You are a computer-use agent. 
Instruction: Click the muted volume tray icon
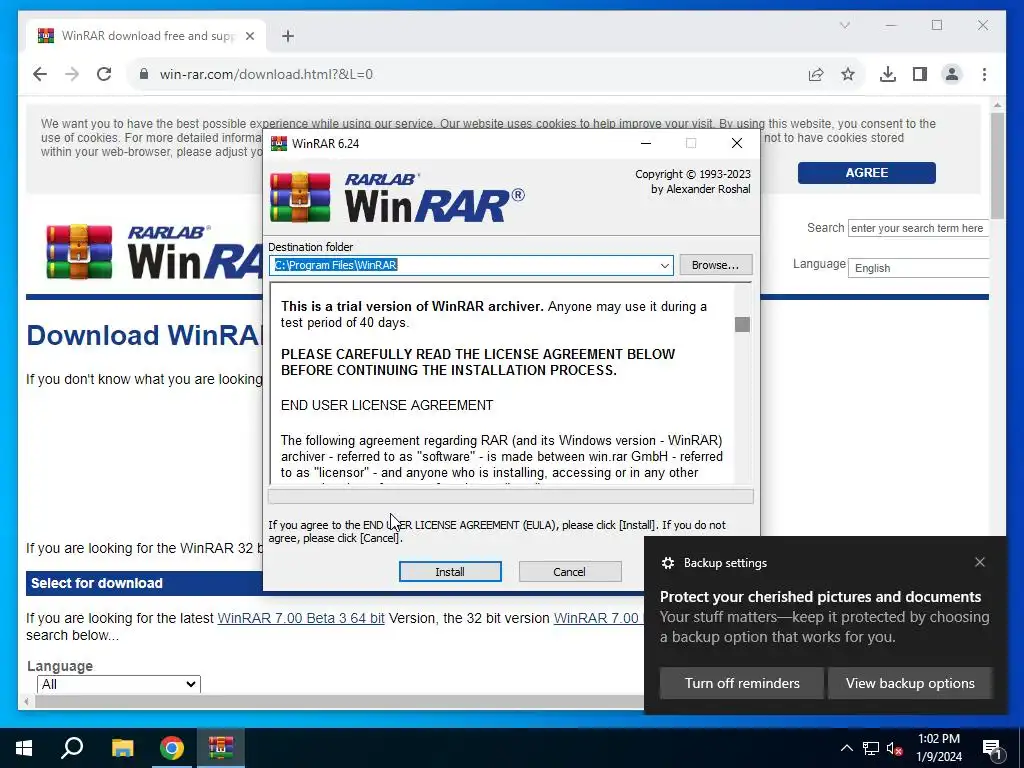(894, 748)
